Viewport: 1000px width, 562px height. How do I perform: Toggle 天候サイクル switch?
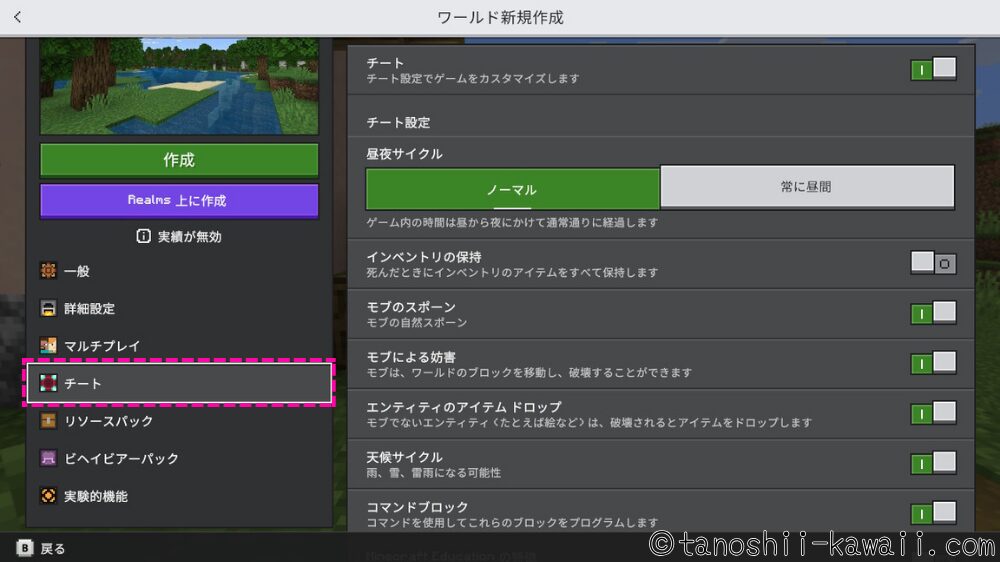coord(933,463)
